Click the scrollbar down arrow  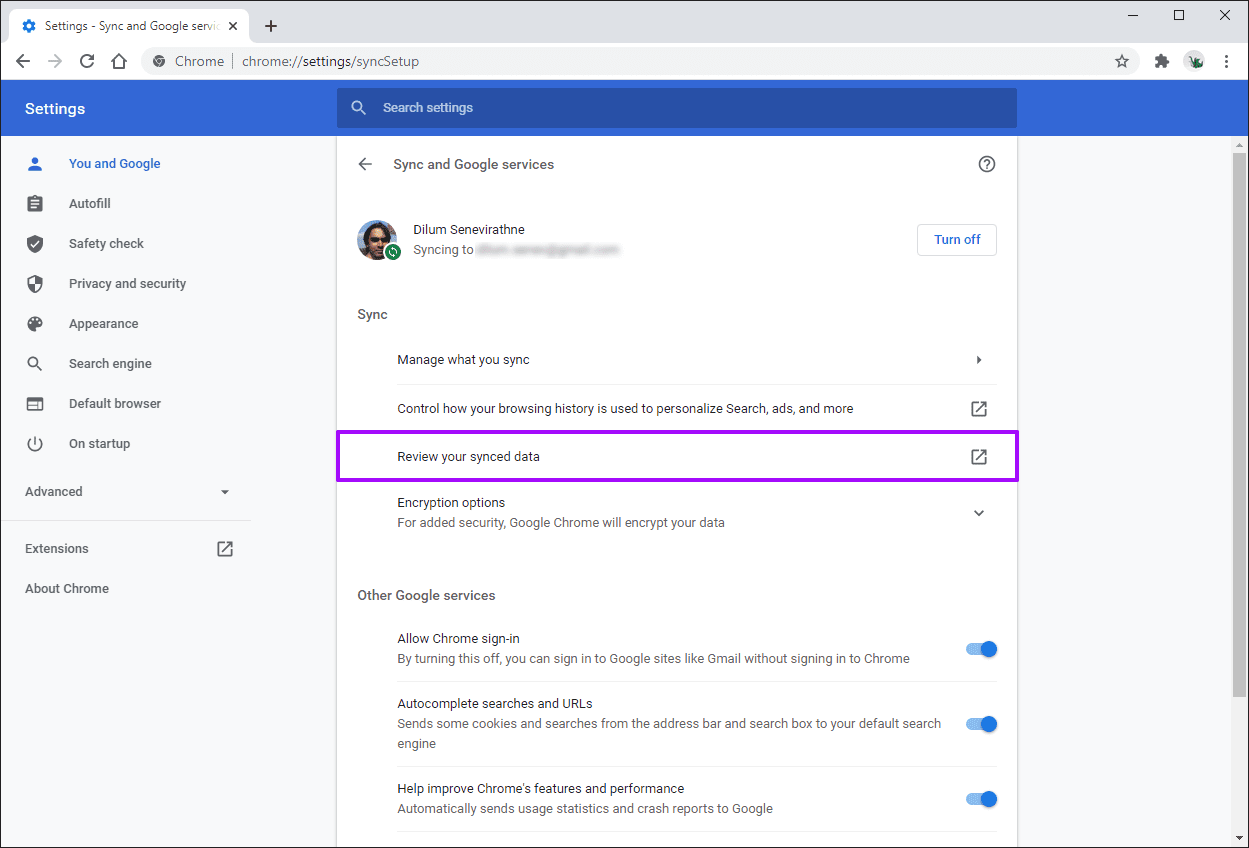point(1240,838)
